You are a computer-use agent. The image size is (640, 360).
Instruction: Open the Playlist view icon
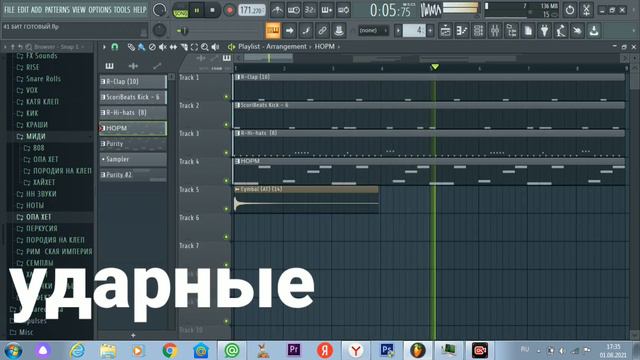[x=445, y=30]
